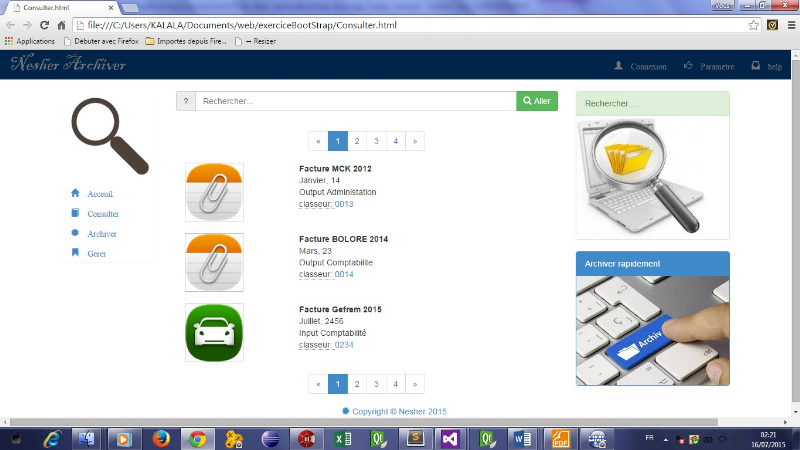This screenshot has height=450, width=800.
Task: Go to next page in bottom pagination
Action: [x=415, y=384]
